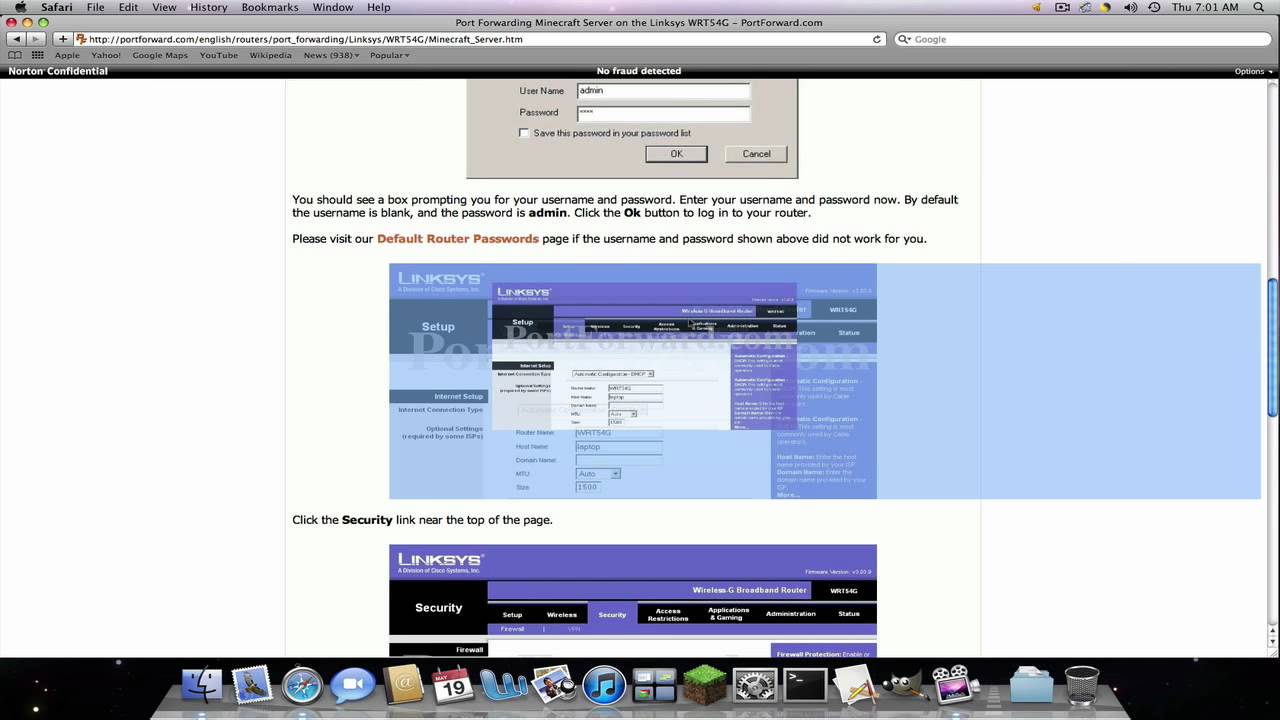The height and width of the screenshot is (720, 1280).
Task: Check 'Save this password in your password list'
Action: pos(524,133)
